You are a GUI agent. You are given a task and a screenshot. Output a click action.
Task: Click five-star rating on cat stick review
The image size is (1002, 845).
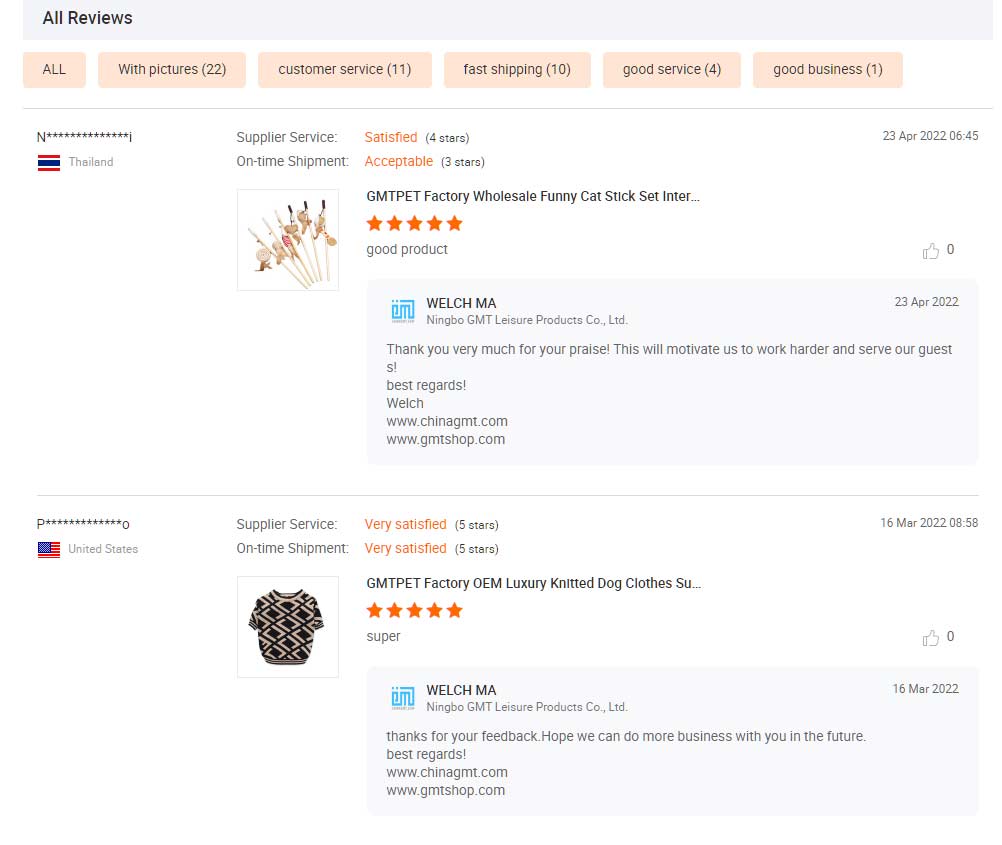pos(414,223)
